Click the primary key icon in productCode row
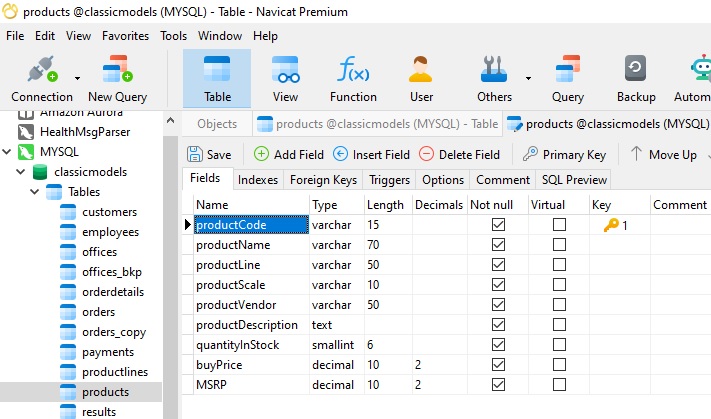This screenshot has height=419, width=711. click(611, 225)
